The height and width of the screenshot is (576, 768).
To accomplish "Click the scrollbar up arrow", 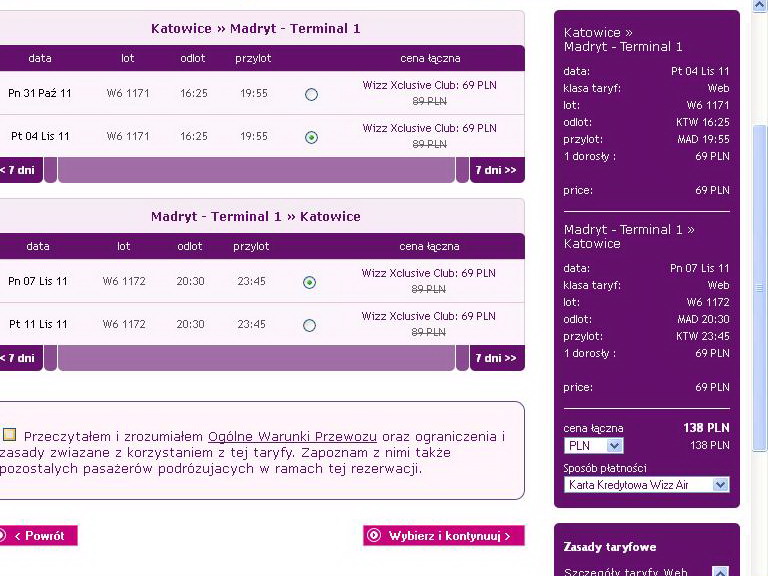I will coord(760,6).
